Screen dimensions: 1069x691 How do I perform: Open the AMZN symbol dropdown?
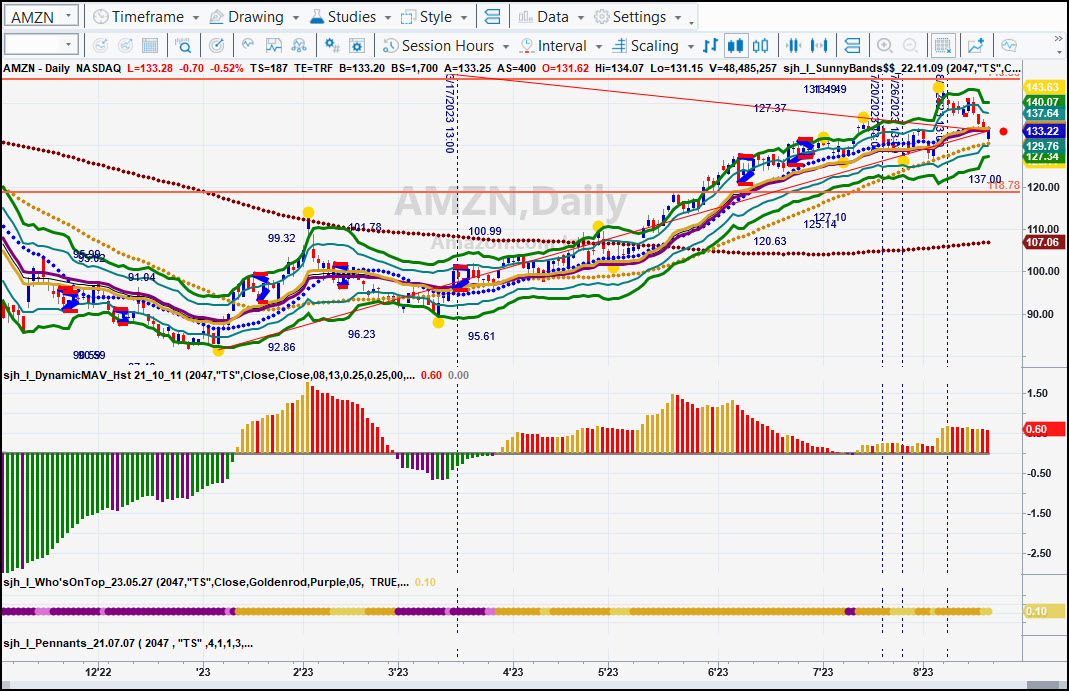[69, 16]
